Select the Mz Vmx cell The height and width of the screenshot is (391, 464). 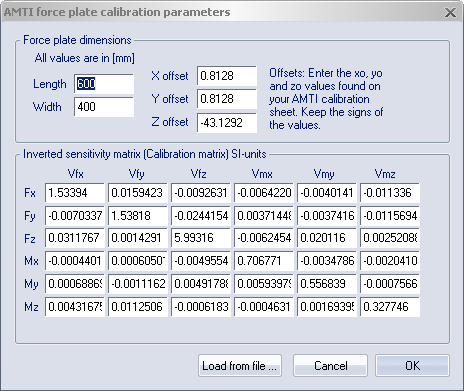click(264, 307)
